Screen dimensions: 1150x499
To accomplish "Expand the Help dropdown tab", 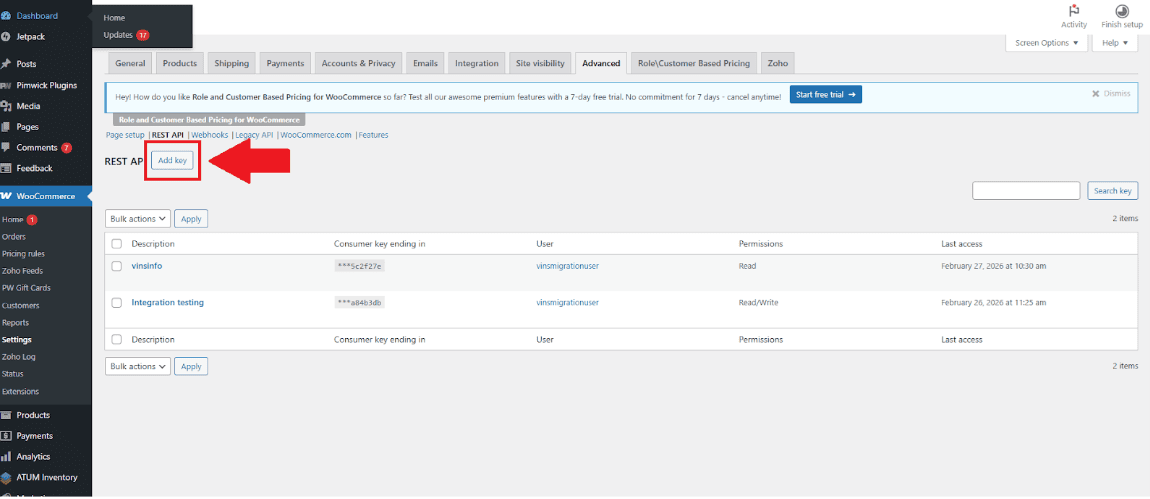I will point(1115,43).
